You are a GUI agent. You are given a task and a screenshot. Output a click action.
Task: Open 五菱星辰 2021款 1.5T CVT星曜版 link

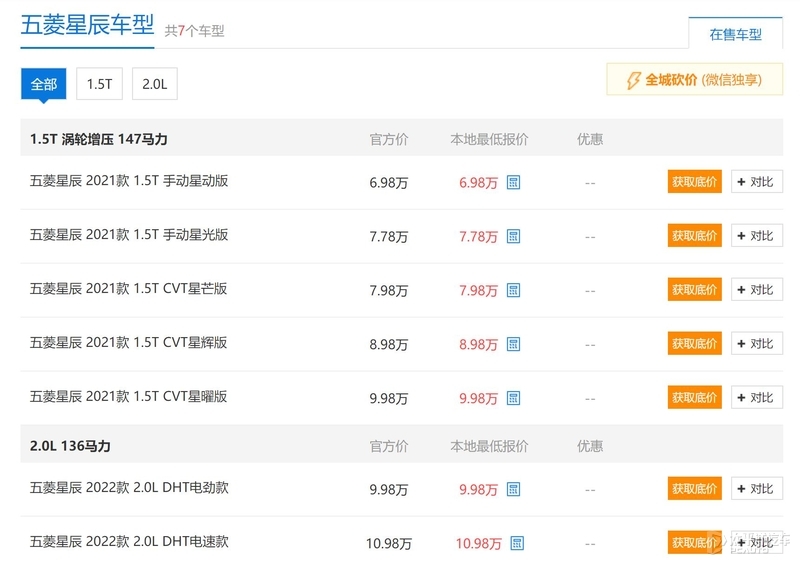129,397
